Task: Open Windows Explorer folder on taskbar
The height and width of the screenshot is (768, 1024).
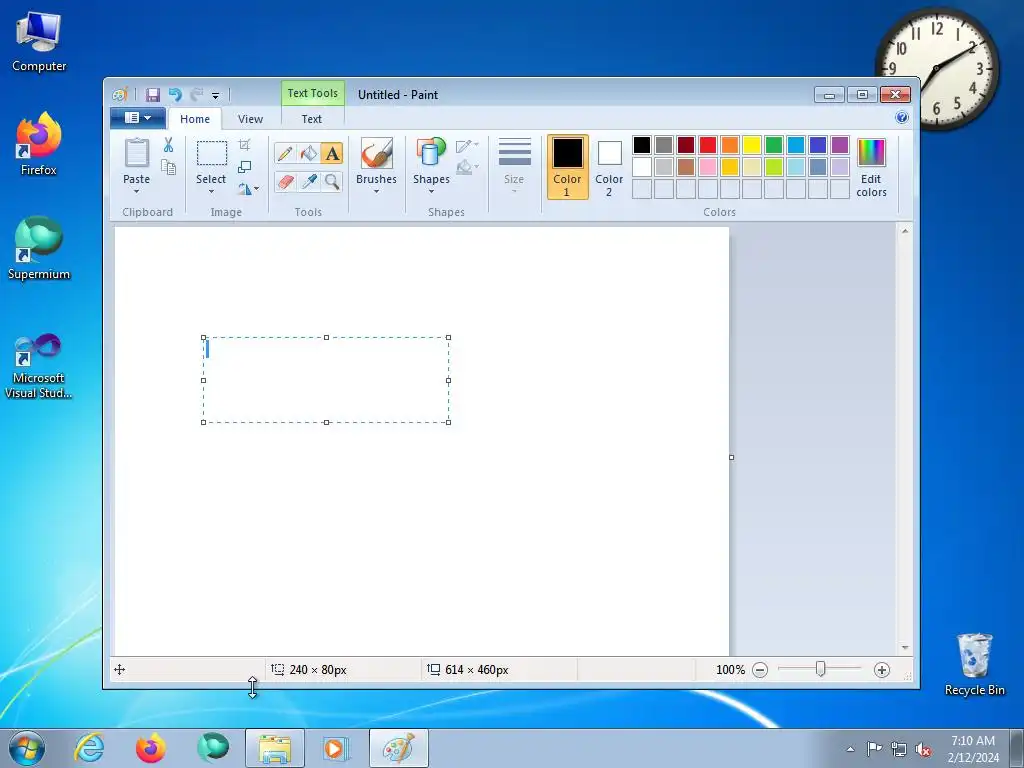Action: pos(274,748)
